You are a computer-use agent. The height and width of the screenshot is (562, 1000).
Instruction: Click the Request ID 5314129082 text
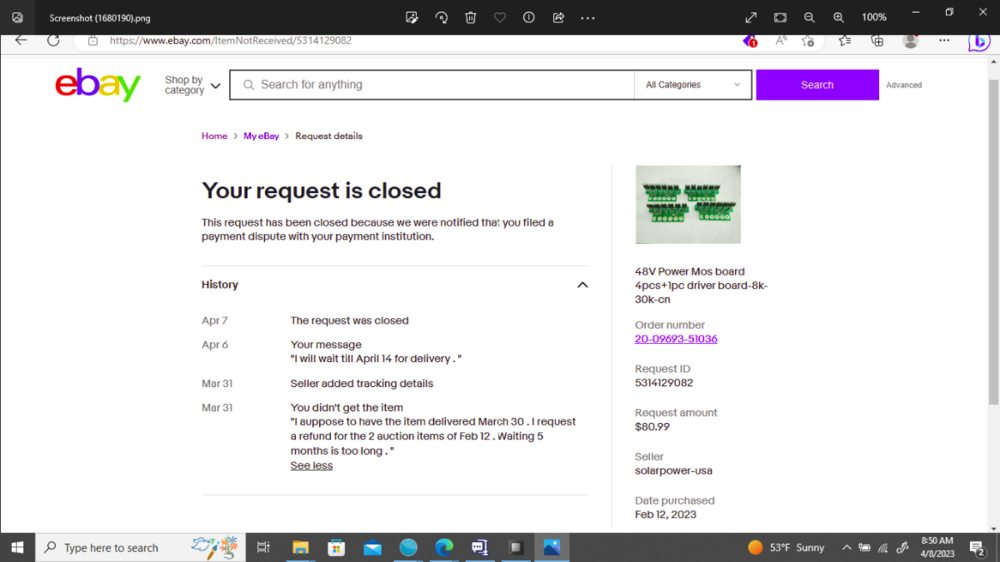coord(664,383)
